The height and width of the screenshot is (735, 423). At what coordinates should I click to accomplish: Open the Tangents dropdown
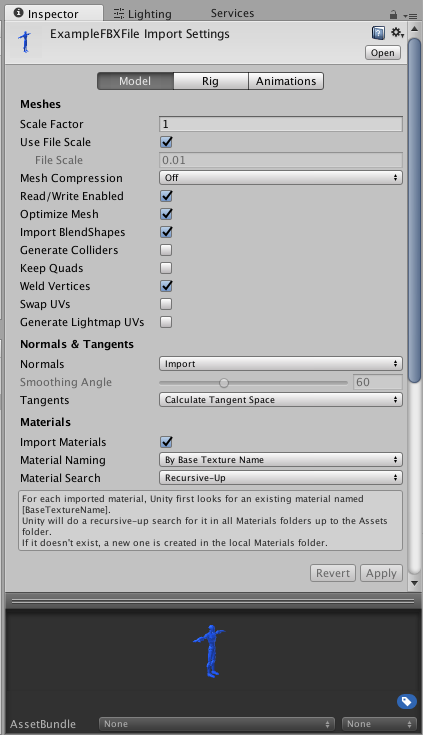(280, 400)
